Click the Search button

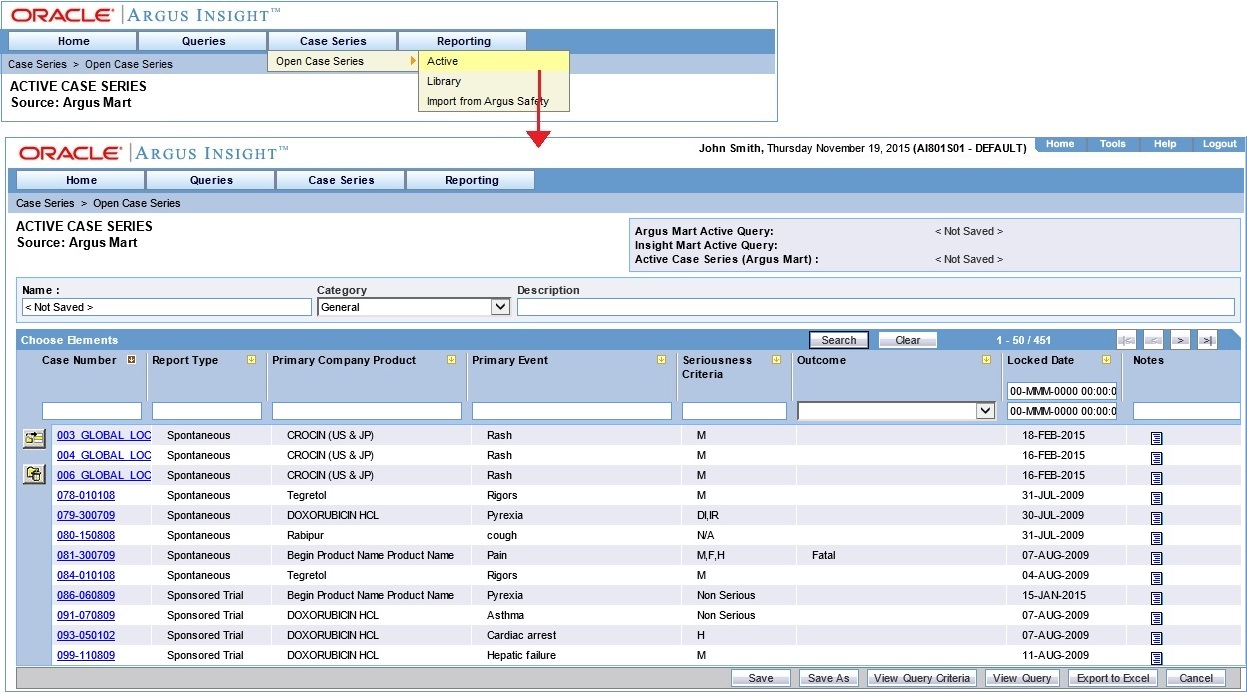click(x=839, y=340)
